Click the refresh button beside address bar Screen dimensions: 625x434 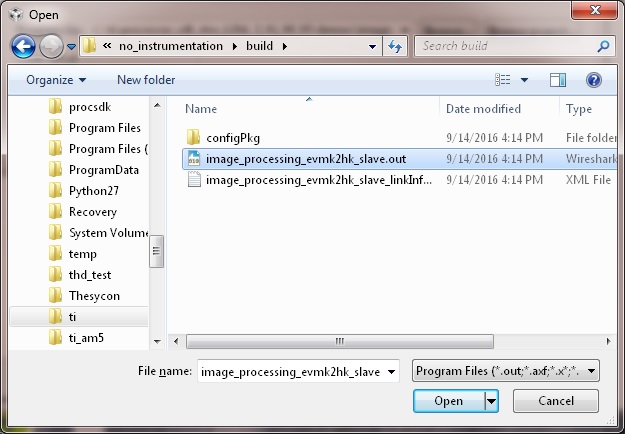(395, 46)
